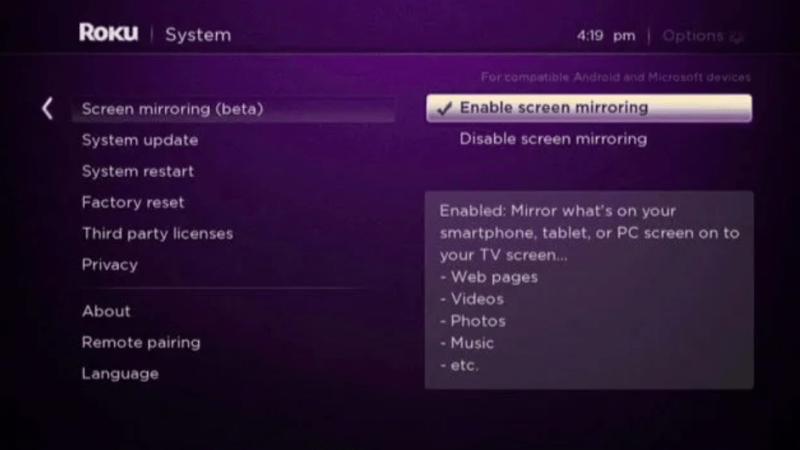The width and height of the screenshot is (800, 450).
Task: Open Screen mirroring (beta) menu item
Action: (x=233, y=109)
